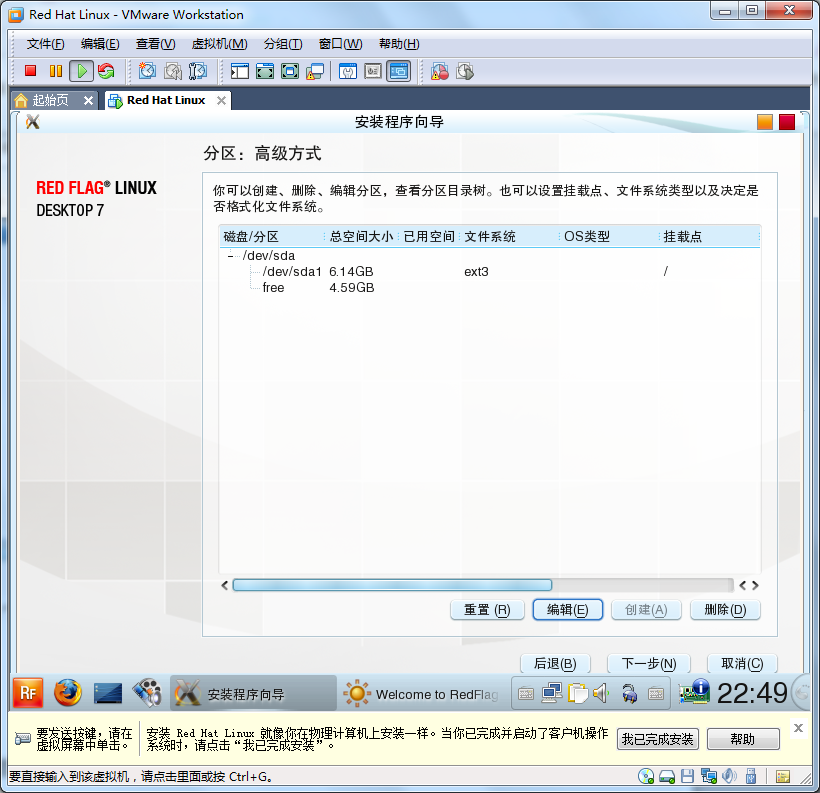Click the speaker volume icon in guest tray

tap(601, 694)
